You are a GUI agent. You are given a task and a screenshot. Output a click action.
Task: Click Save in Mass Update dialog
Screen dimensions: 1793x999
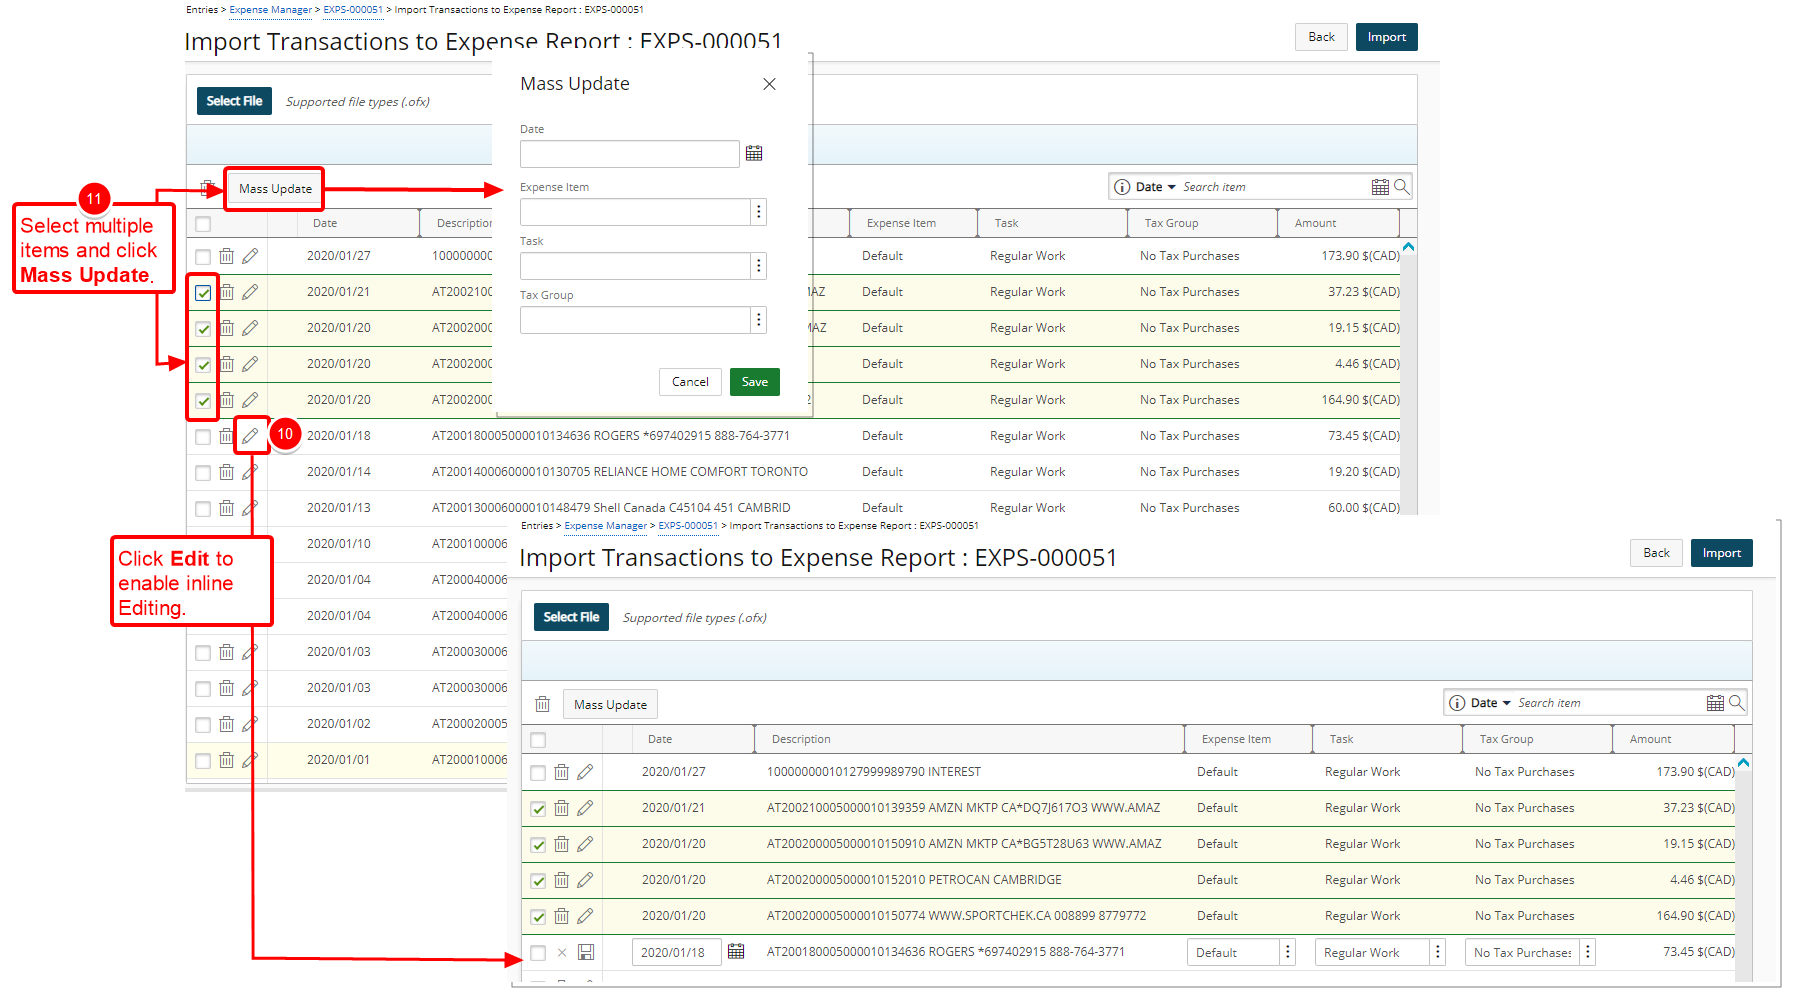pyautogui.click(x=755, y=382)
